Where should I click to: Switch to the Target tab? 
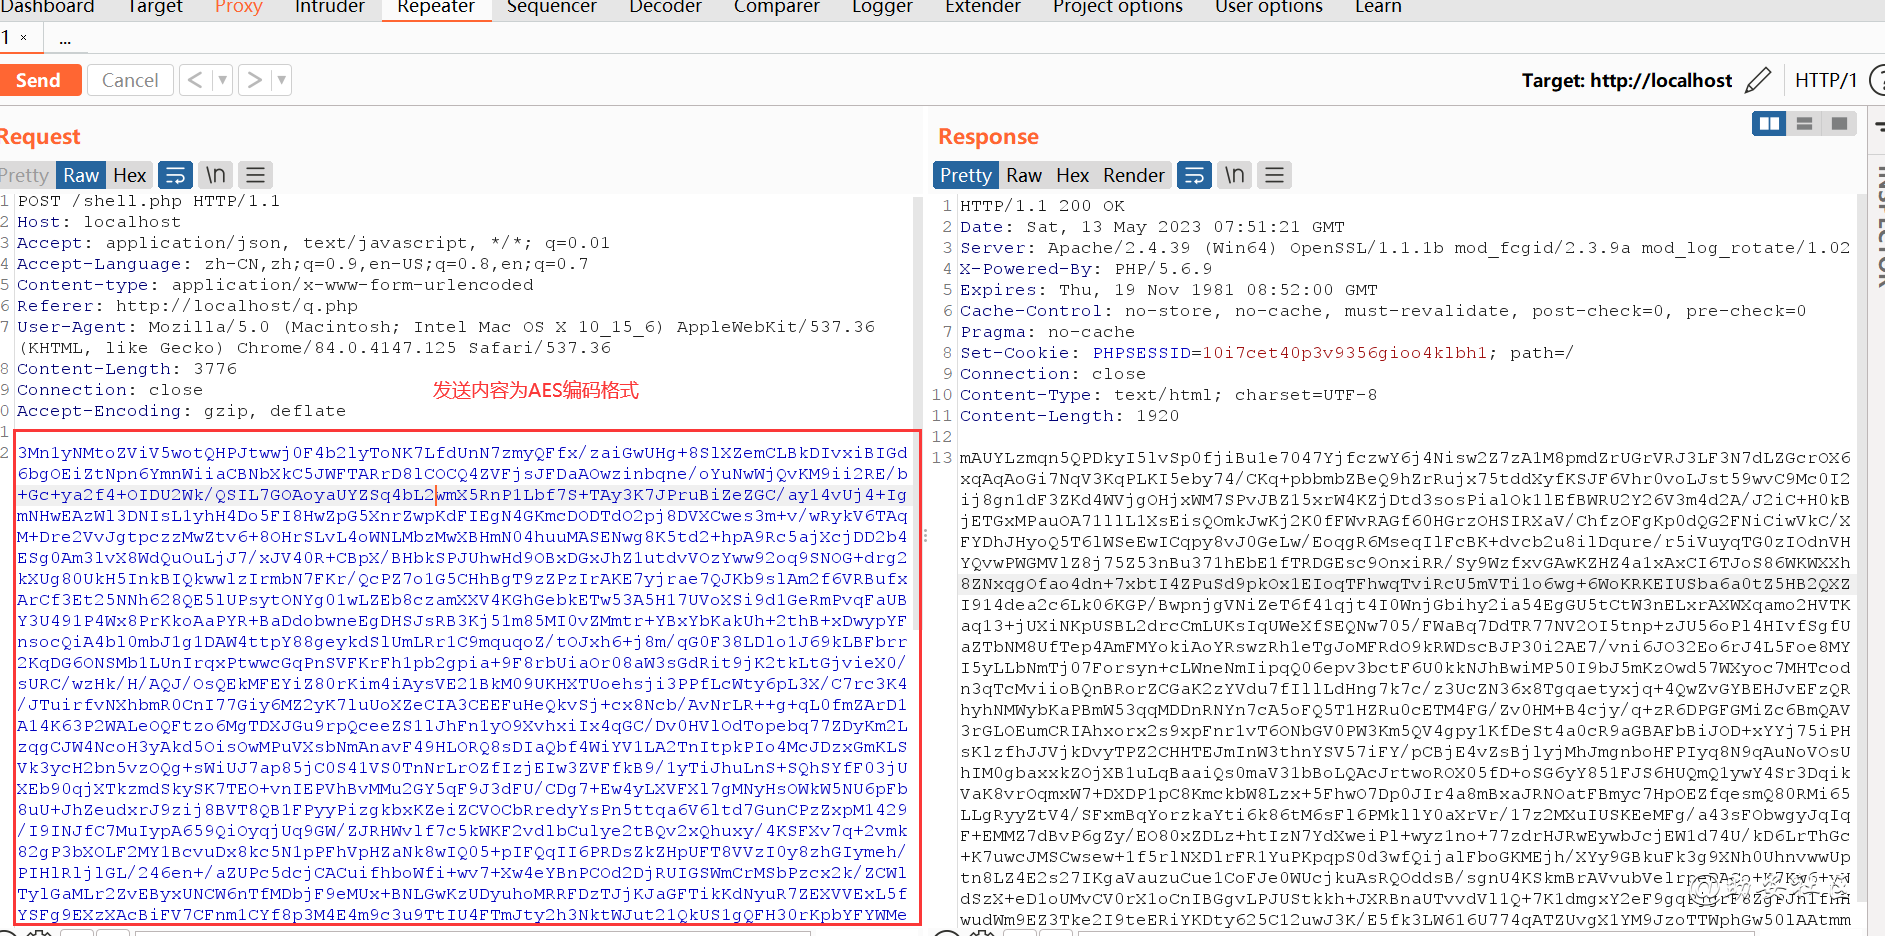[x=155, y=7]
